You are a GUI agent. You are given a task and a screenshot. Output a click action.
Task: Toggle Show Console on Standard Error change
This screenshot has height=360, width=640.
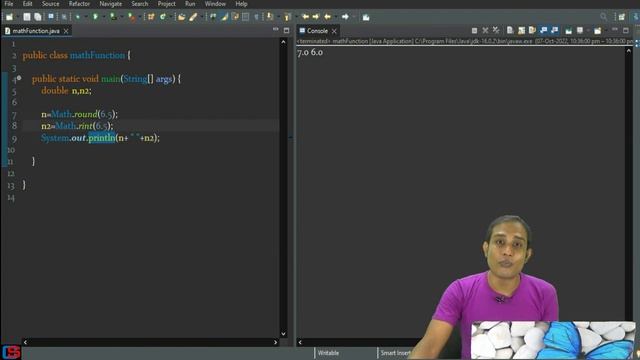(555, 30)
